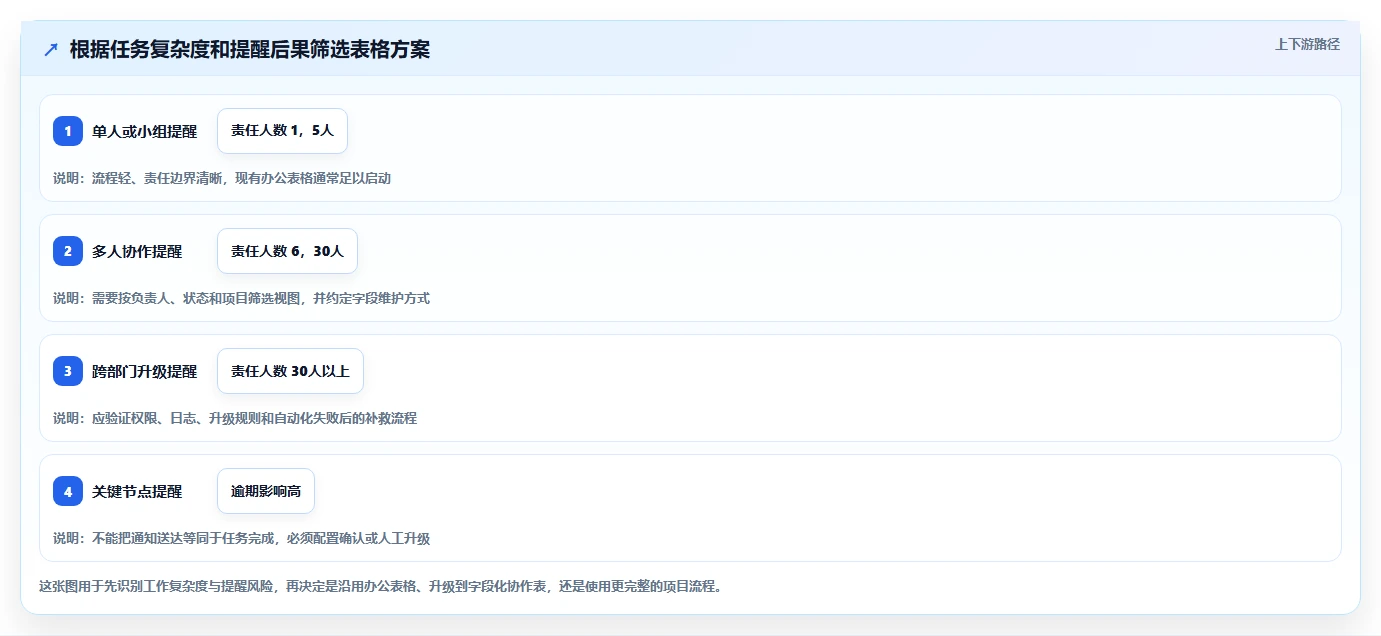The height and width of the screenshot is (636, 1381).
Task: Click the note starting 说明：应验证权限、日志
Action: point(235,418)
